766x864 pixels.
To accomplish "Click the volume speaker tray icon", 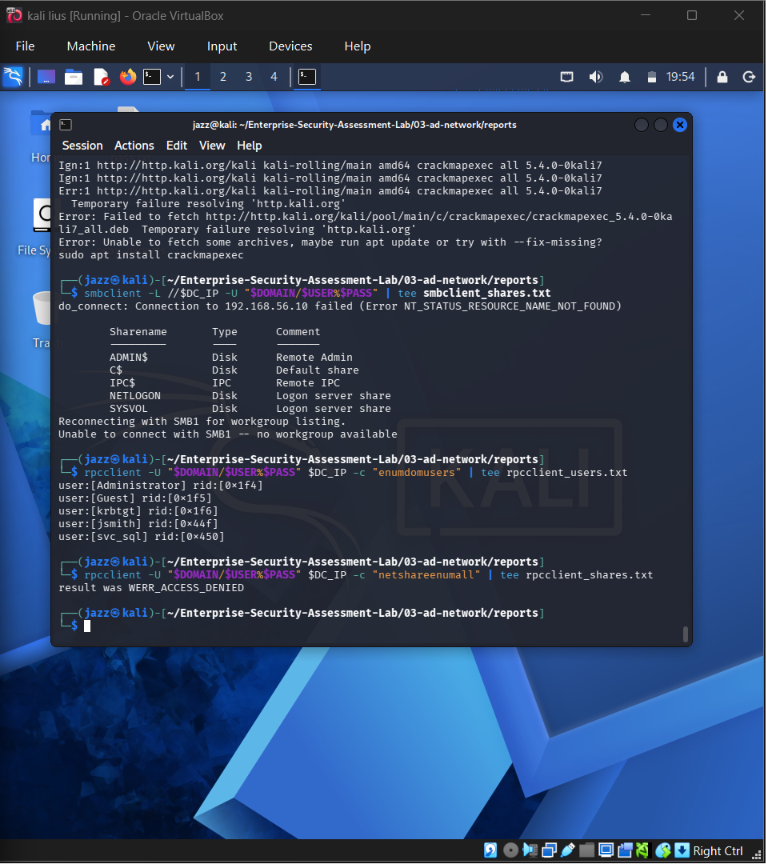I will (596, 77).
